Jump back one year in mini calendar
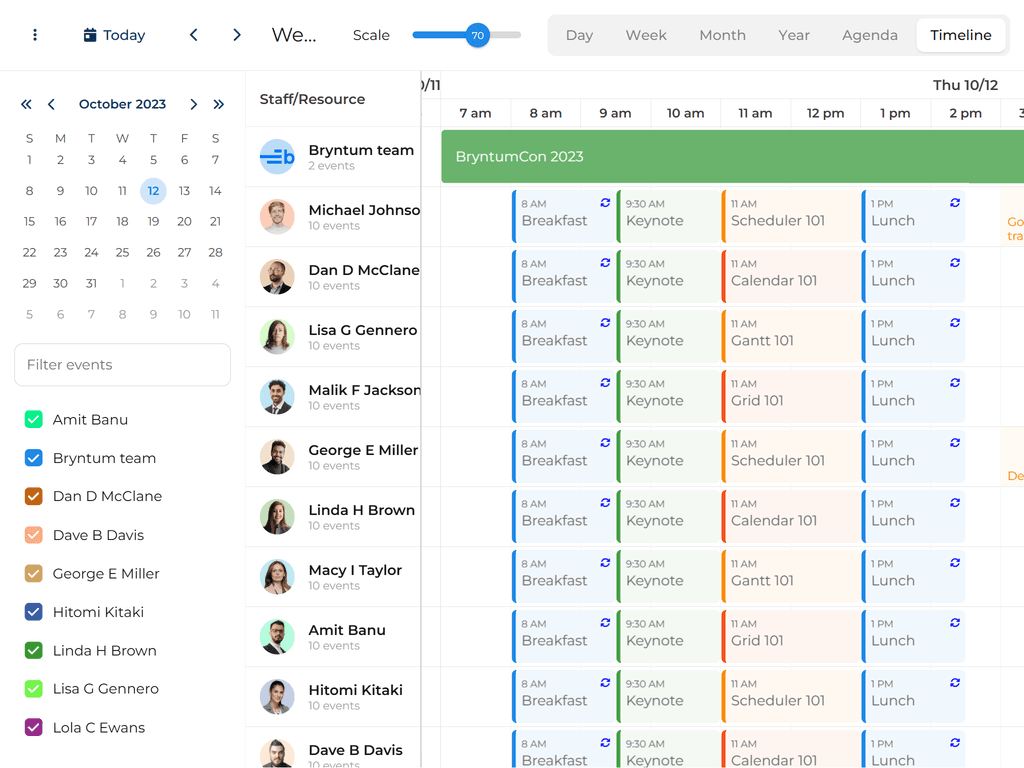This screenshot has height=768, width=1024. coord(26,104)
